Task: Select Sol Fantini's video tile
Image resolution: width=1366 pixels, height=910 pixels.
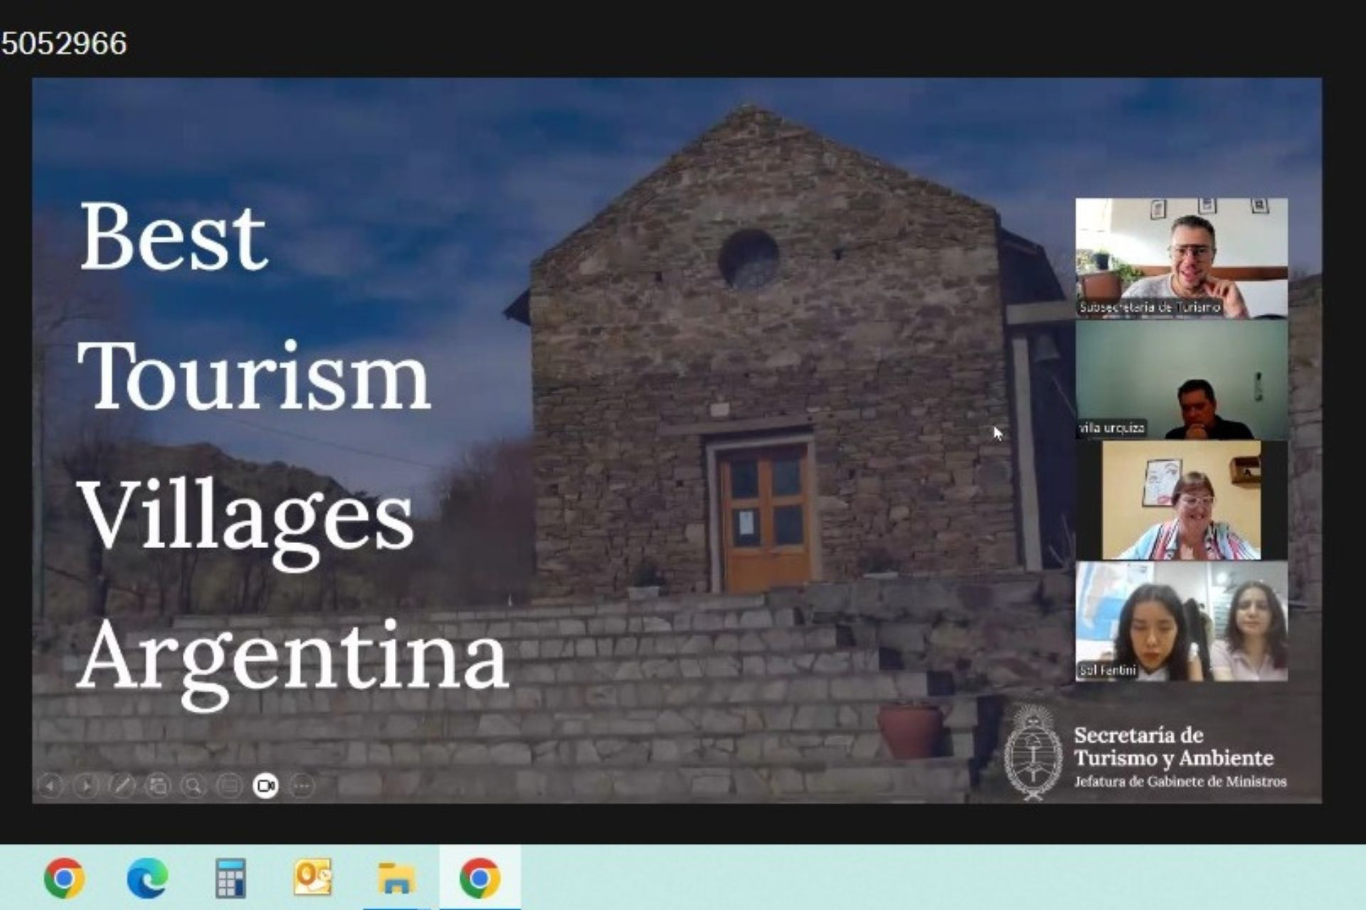Action: click(1181, 620)
